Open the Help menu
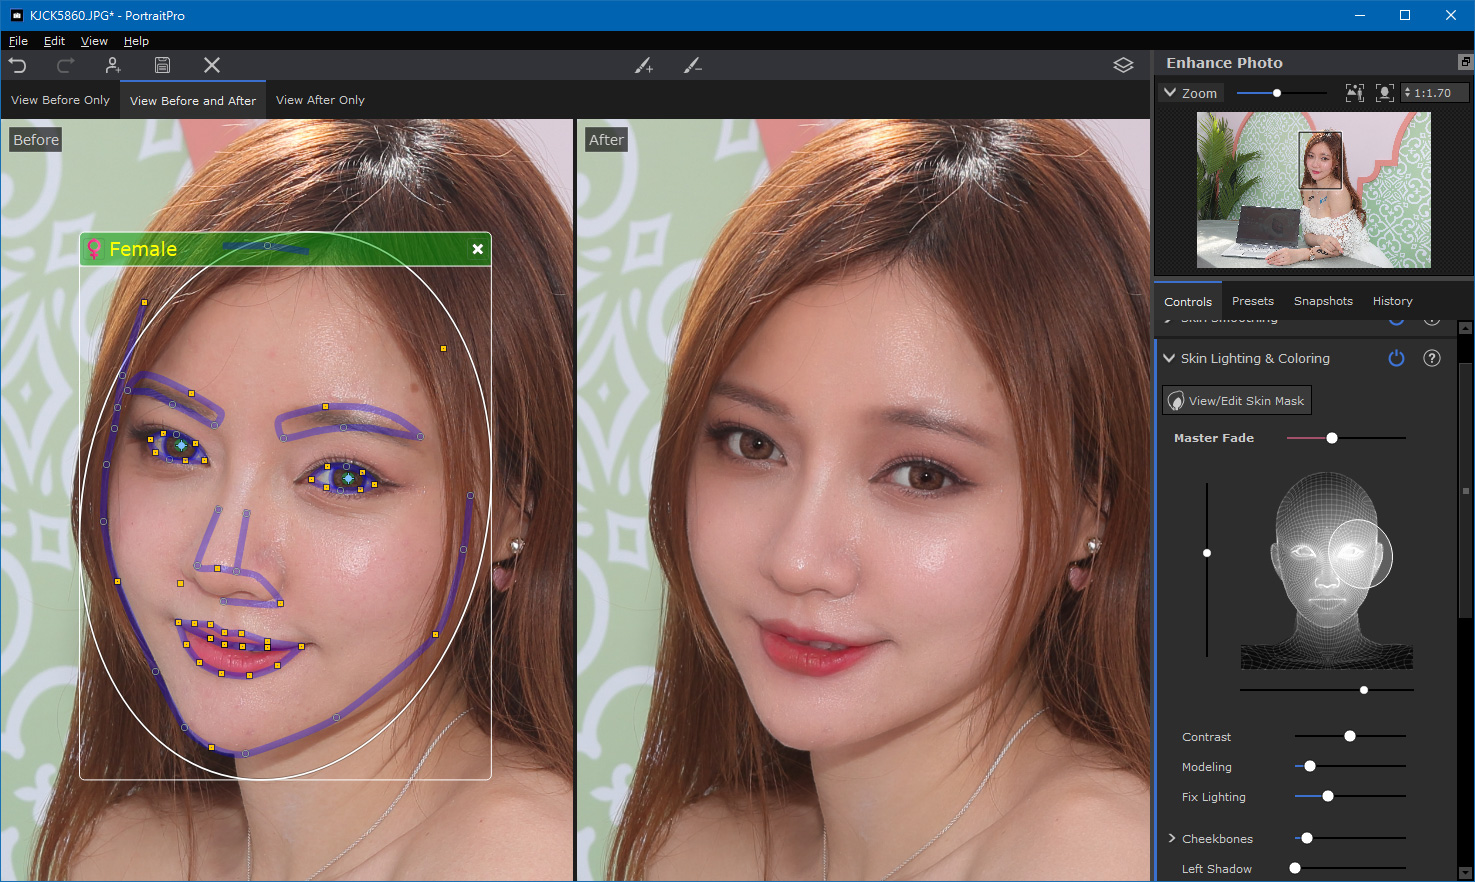The image size is (1475, 882). (136, 41)
